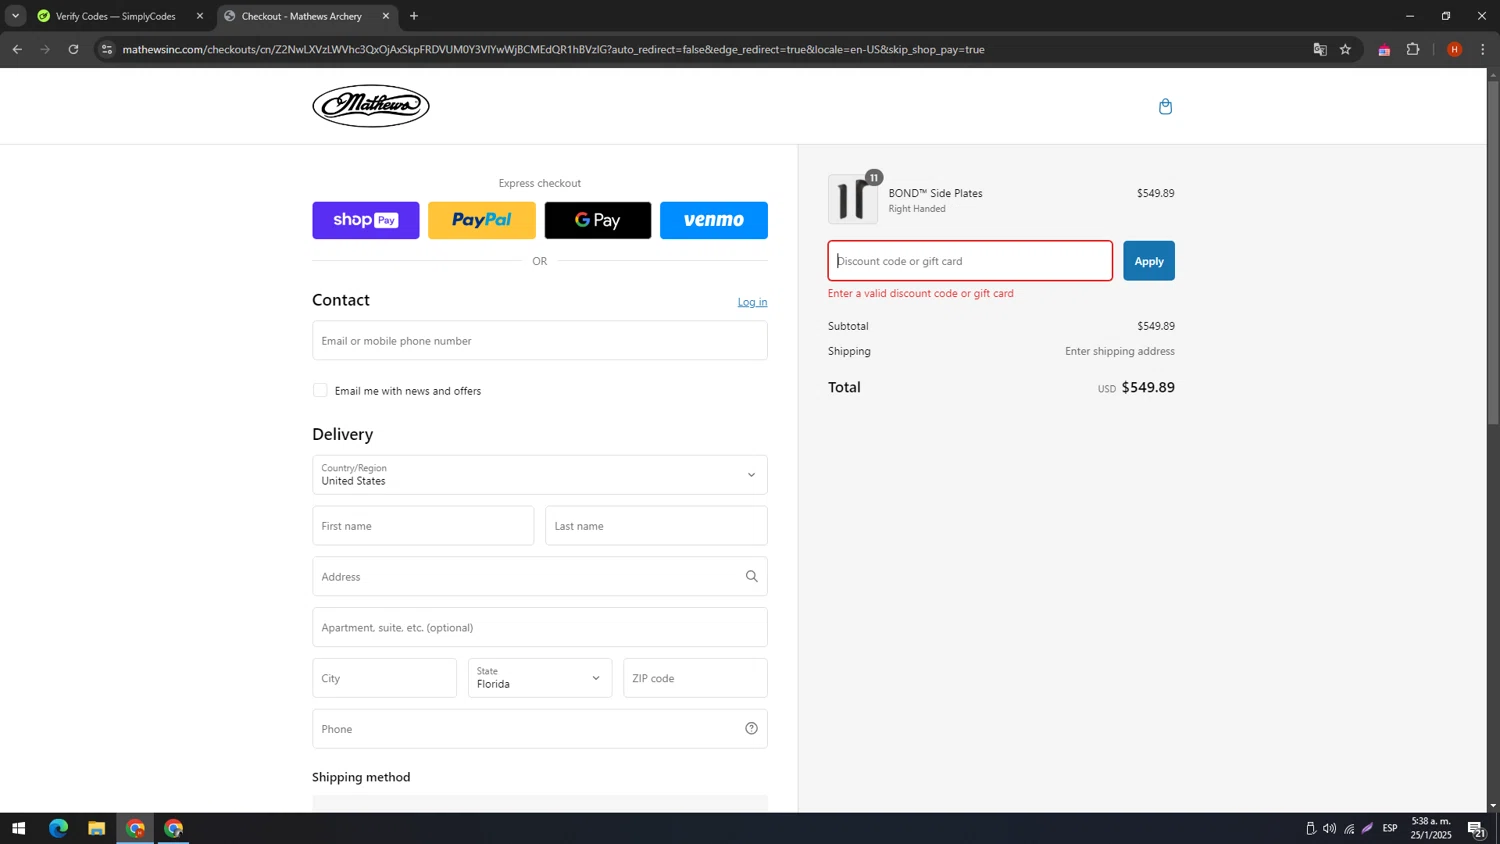Click the BOND Side Plates product thumbnail

(x=853, y=199)
